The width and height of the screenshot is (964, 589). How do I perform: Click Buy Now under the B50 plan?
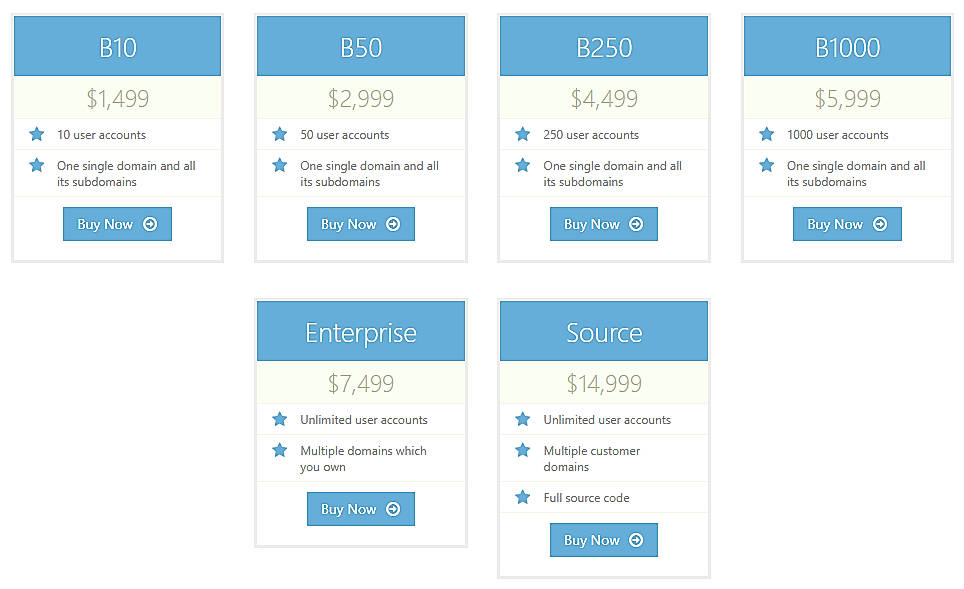[x=361, y=224]
